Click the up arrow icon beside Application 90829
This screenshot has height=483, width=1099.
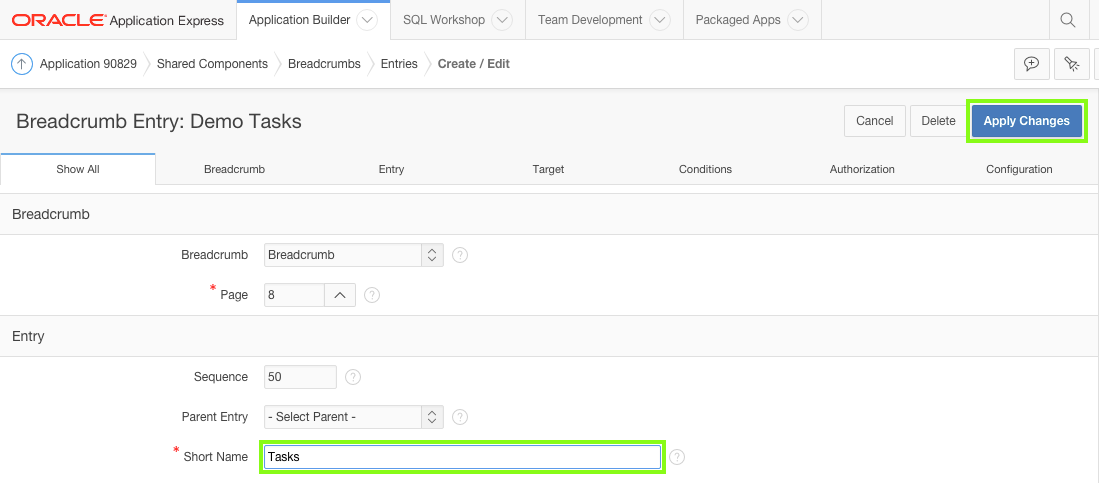point(22,64)
